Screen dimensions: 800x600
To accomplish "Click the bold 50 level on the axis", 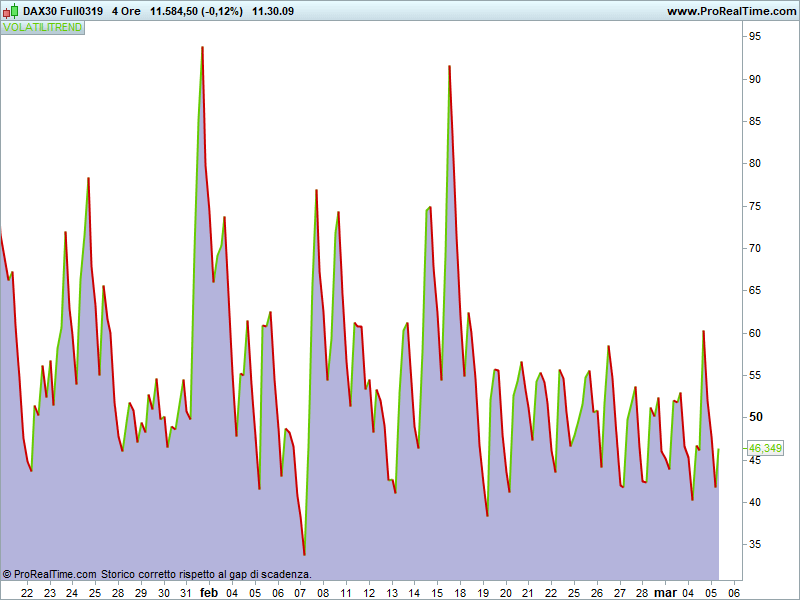I will pos(755,417).
